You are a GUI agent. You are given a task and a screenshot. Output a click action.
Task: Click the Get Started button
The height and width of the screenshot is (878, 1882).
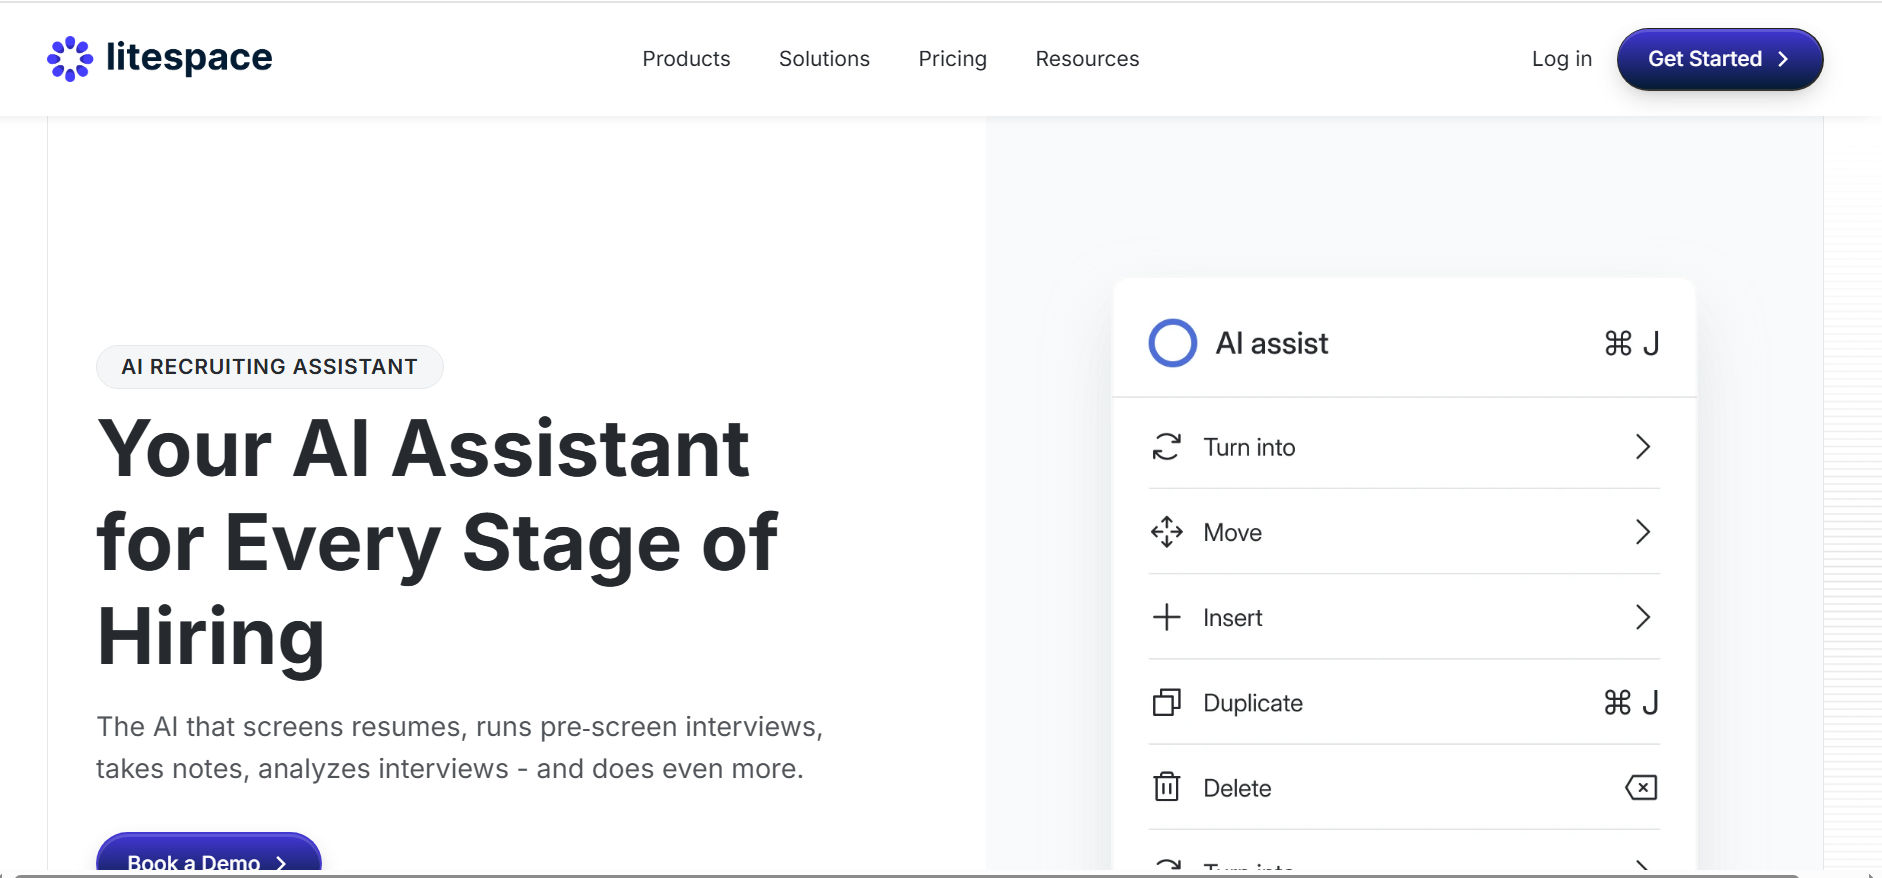click(1719, 59)
